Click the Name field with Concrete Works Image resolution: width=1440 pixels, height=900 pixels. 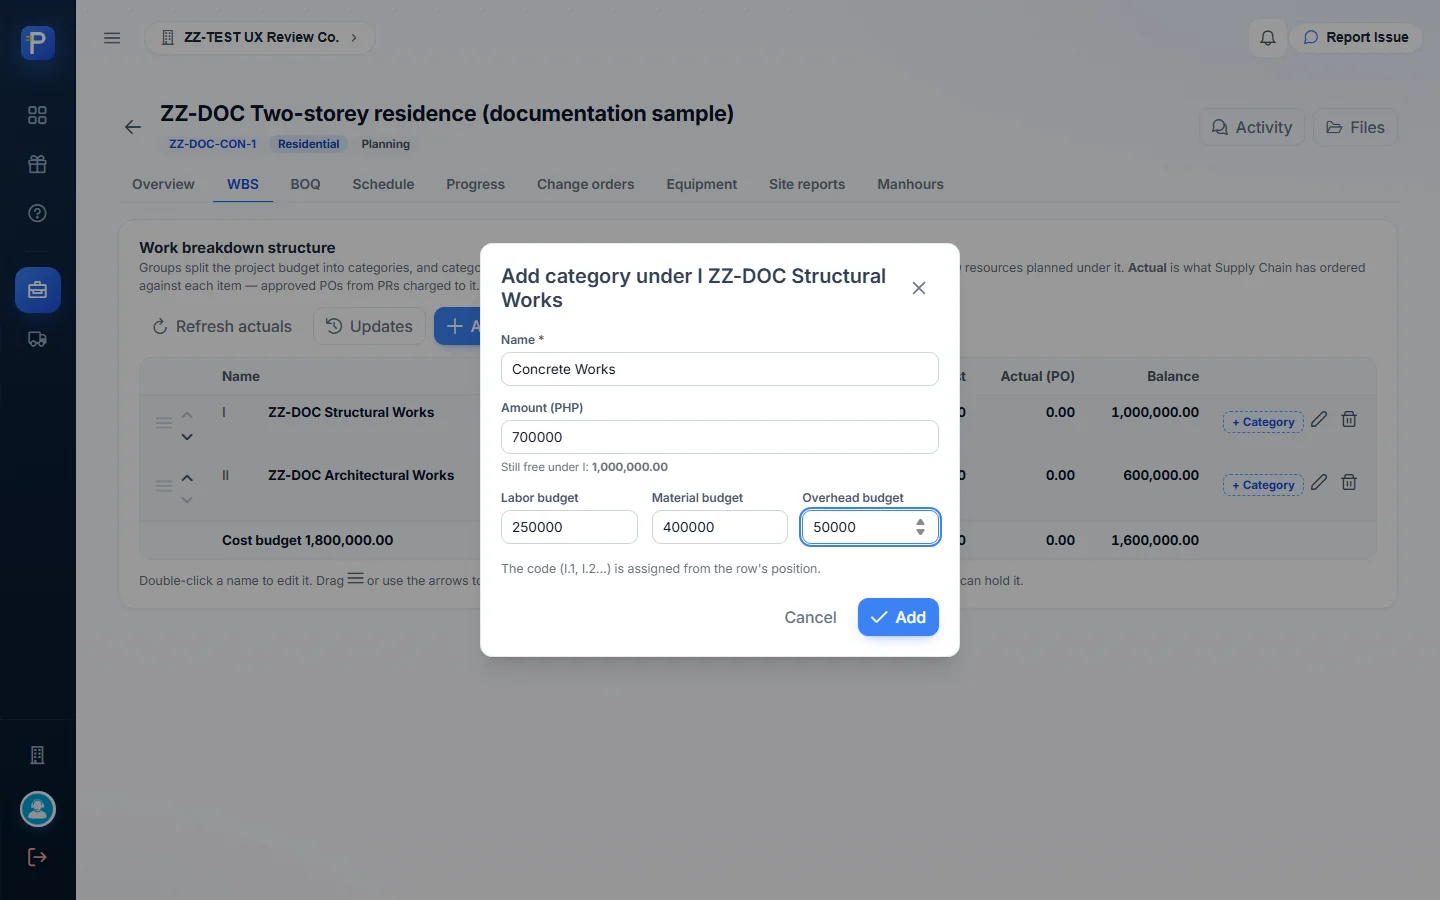(720, 369)
